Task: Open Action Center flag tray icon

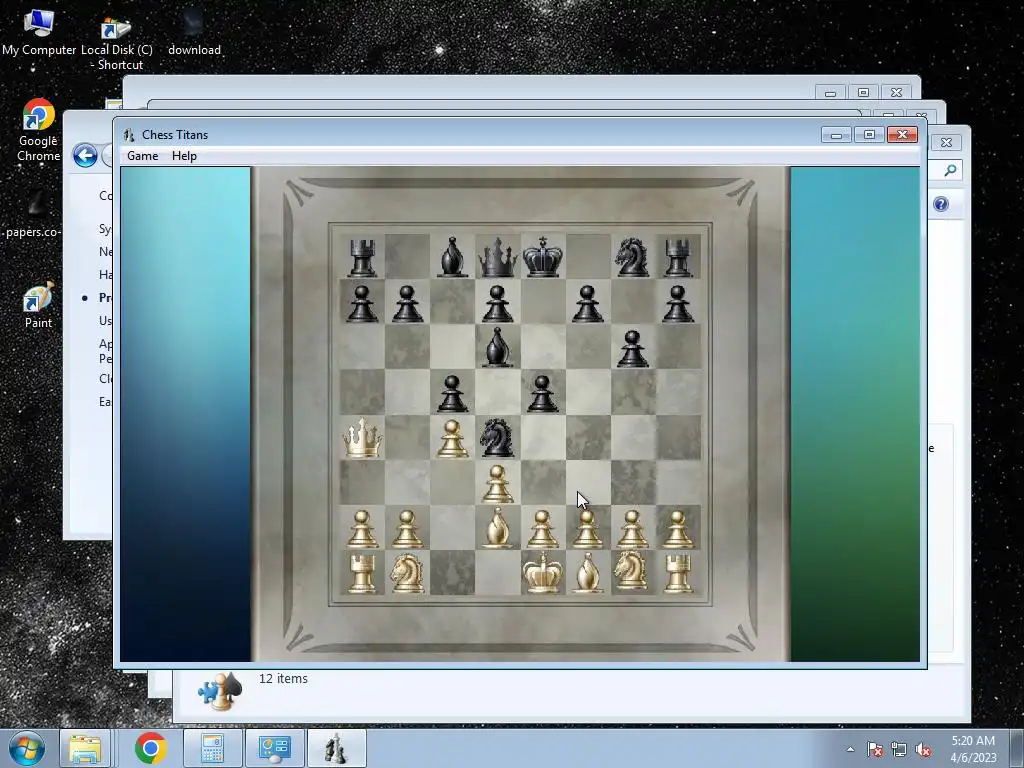Action: (x=874, y=750)
